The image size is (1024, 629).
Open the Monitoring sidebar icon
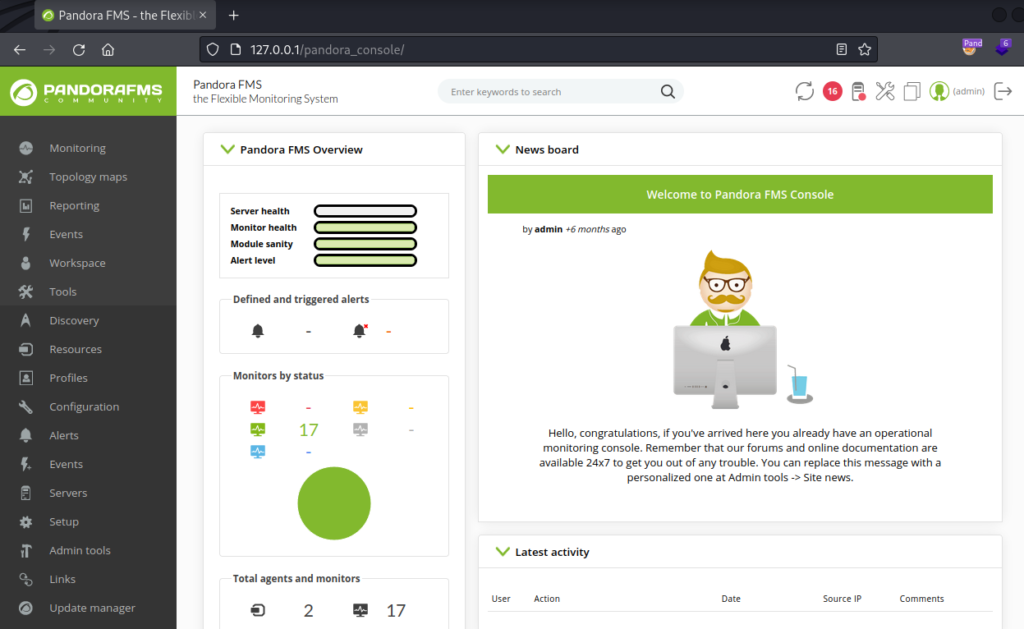pyautogui.click(x=25, y=148)
